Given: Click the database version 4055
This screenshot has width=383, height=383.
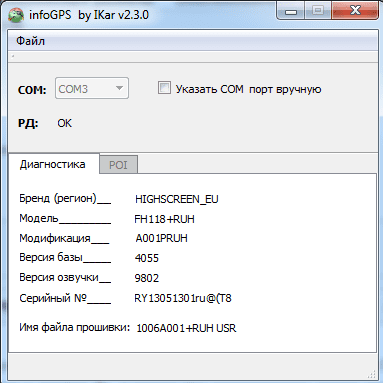Looking at the screenshot, I should click(147, 258).
